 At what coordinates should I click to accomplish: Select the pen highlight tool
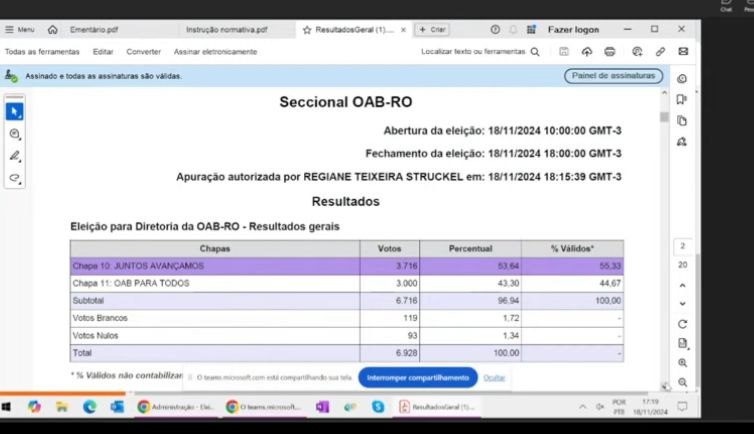[x=14, y=156]
